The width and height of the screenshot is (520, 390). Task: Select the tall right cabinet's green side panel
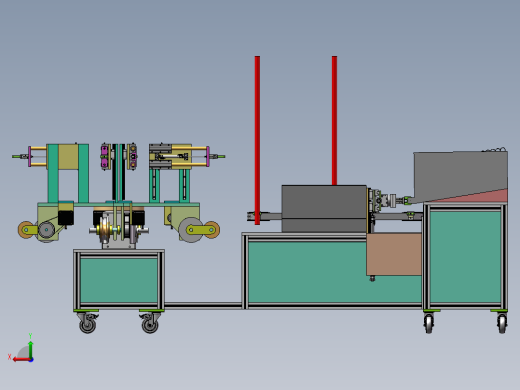(465, 257)
